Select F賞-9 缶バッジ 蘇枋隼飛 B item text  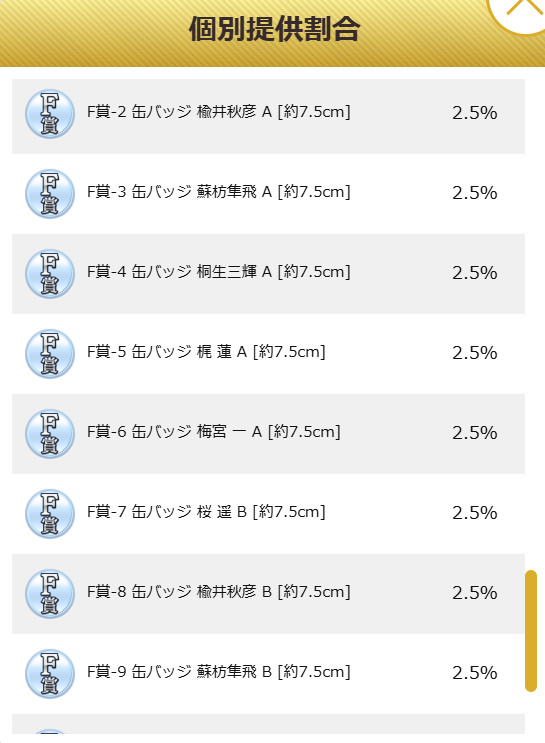(x=219, y=673)
